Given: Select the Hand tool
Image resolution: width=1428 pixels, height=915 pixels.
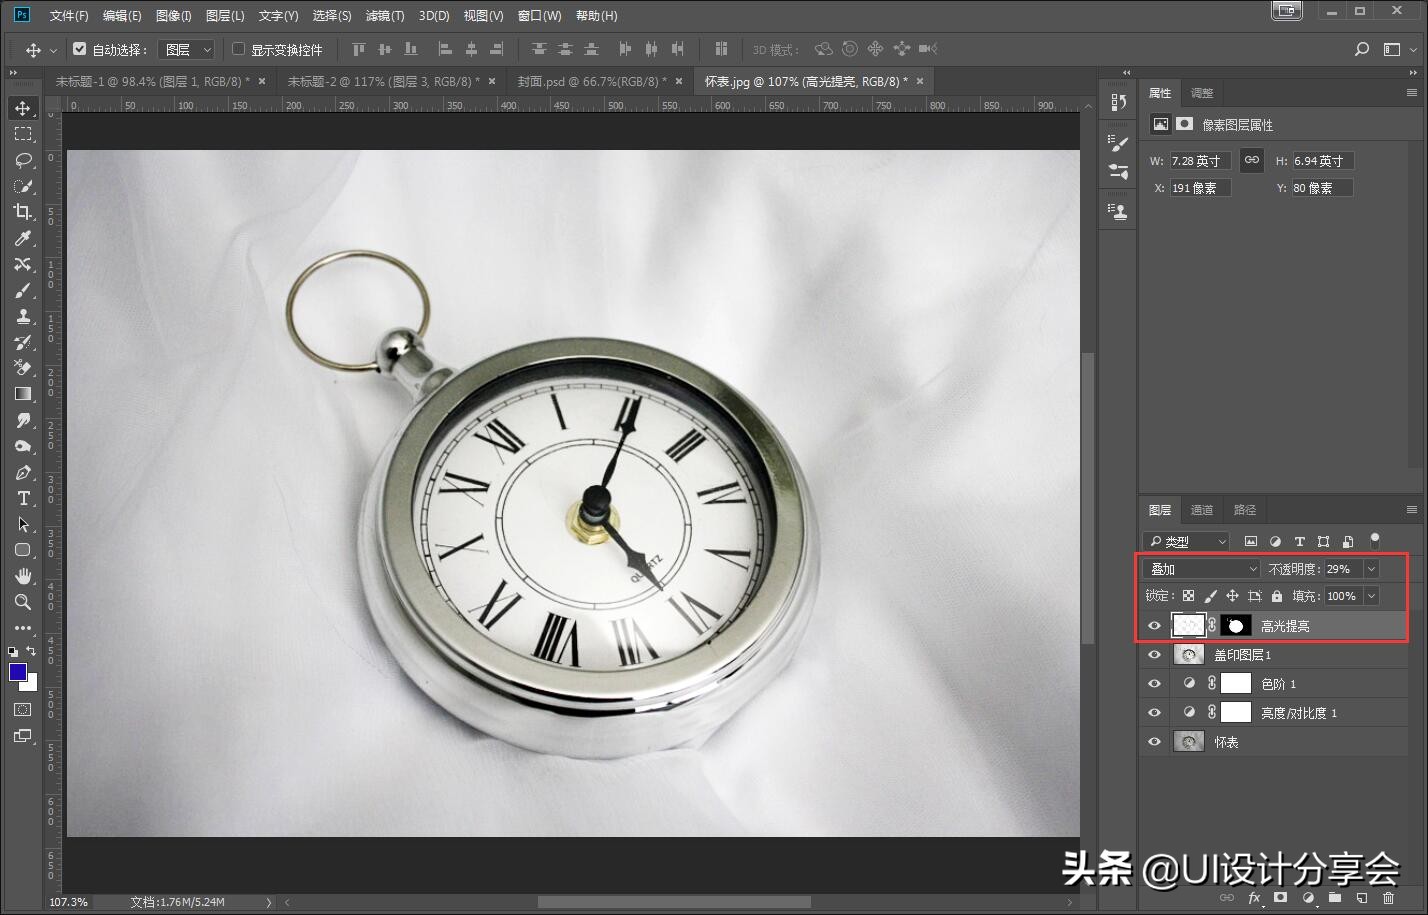Looking at the screenshot, I should click(x=24, y=576).
